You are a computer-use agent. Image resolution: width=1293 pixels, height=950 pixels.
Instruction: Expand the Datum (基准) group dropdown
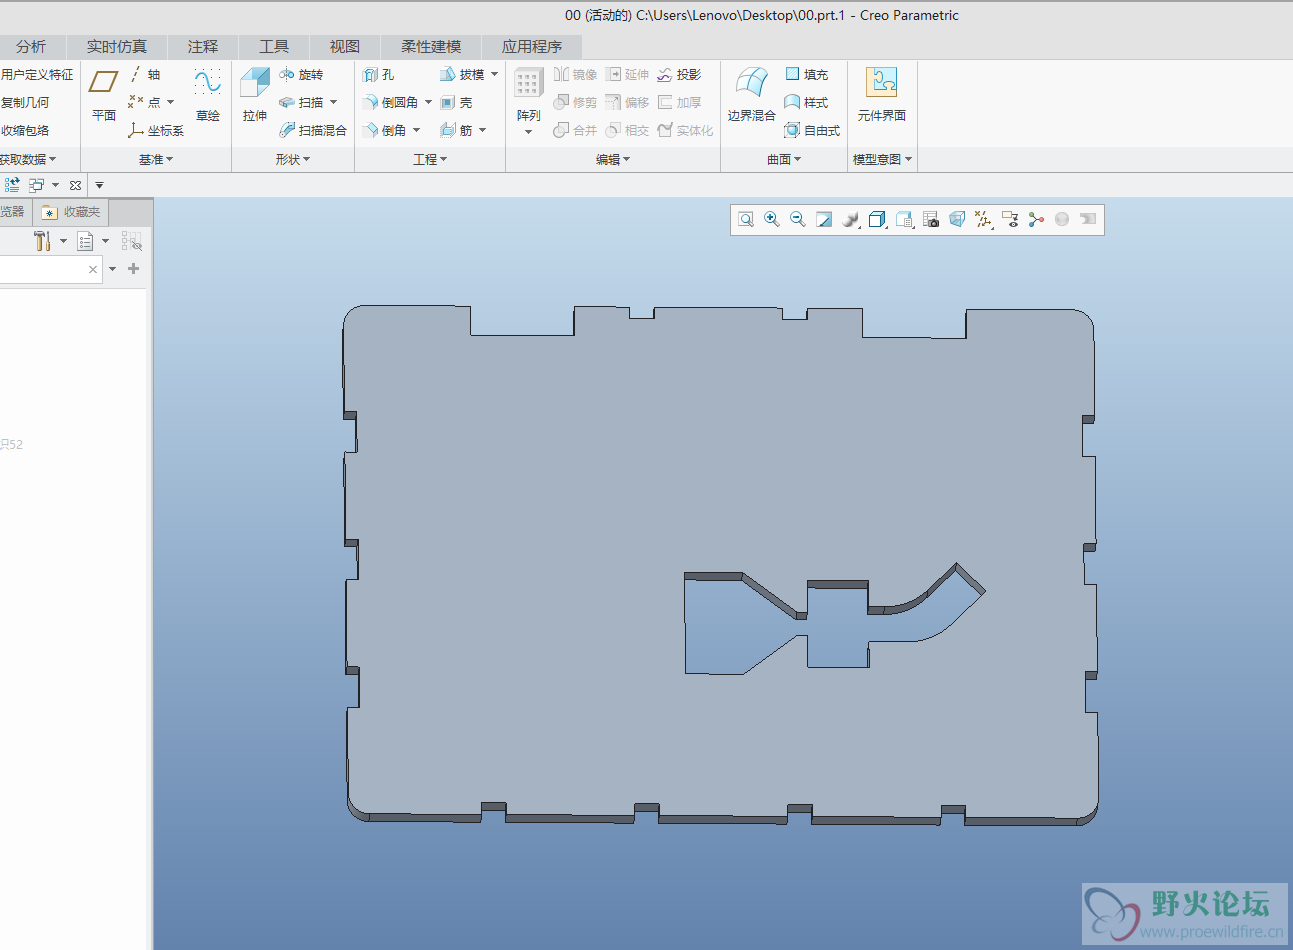pos(156,160)
